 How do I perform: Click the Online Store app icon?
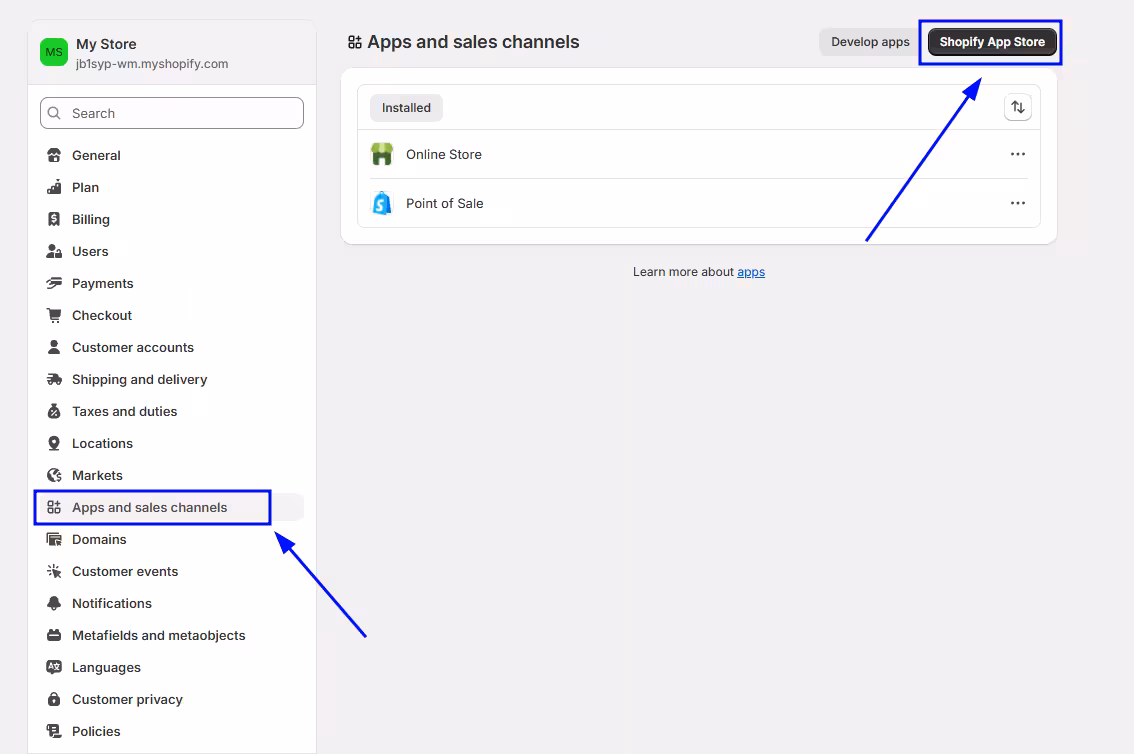(x=381, y=154)
